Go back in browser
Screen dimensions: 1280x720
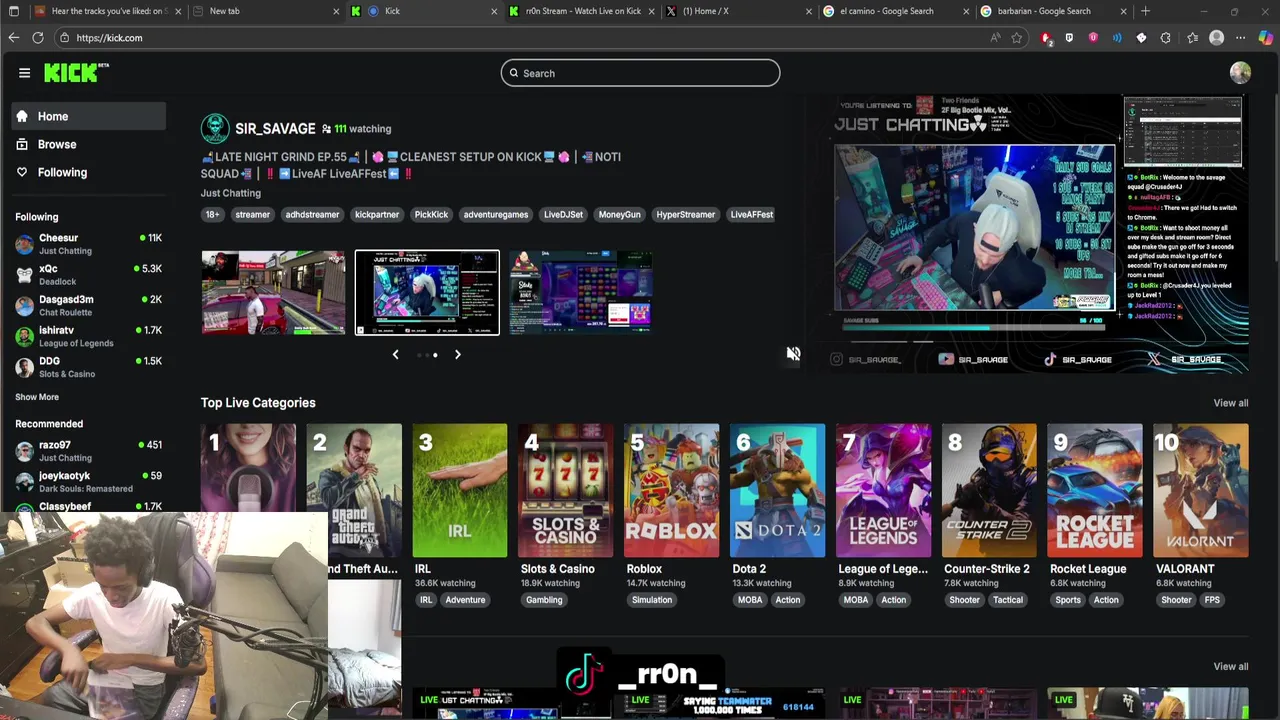point(13,38)
